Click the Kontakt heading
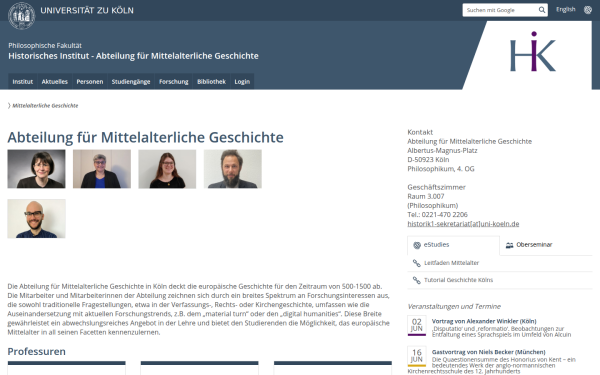 click(x=420, y=132)
